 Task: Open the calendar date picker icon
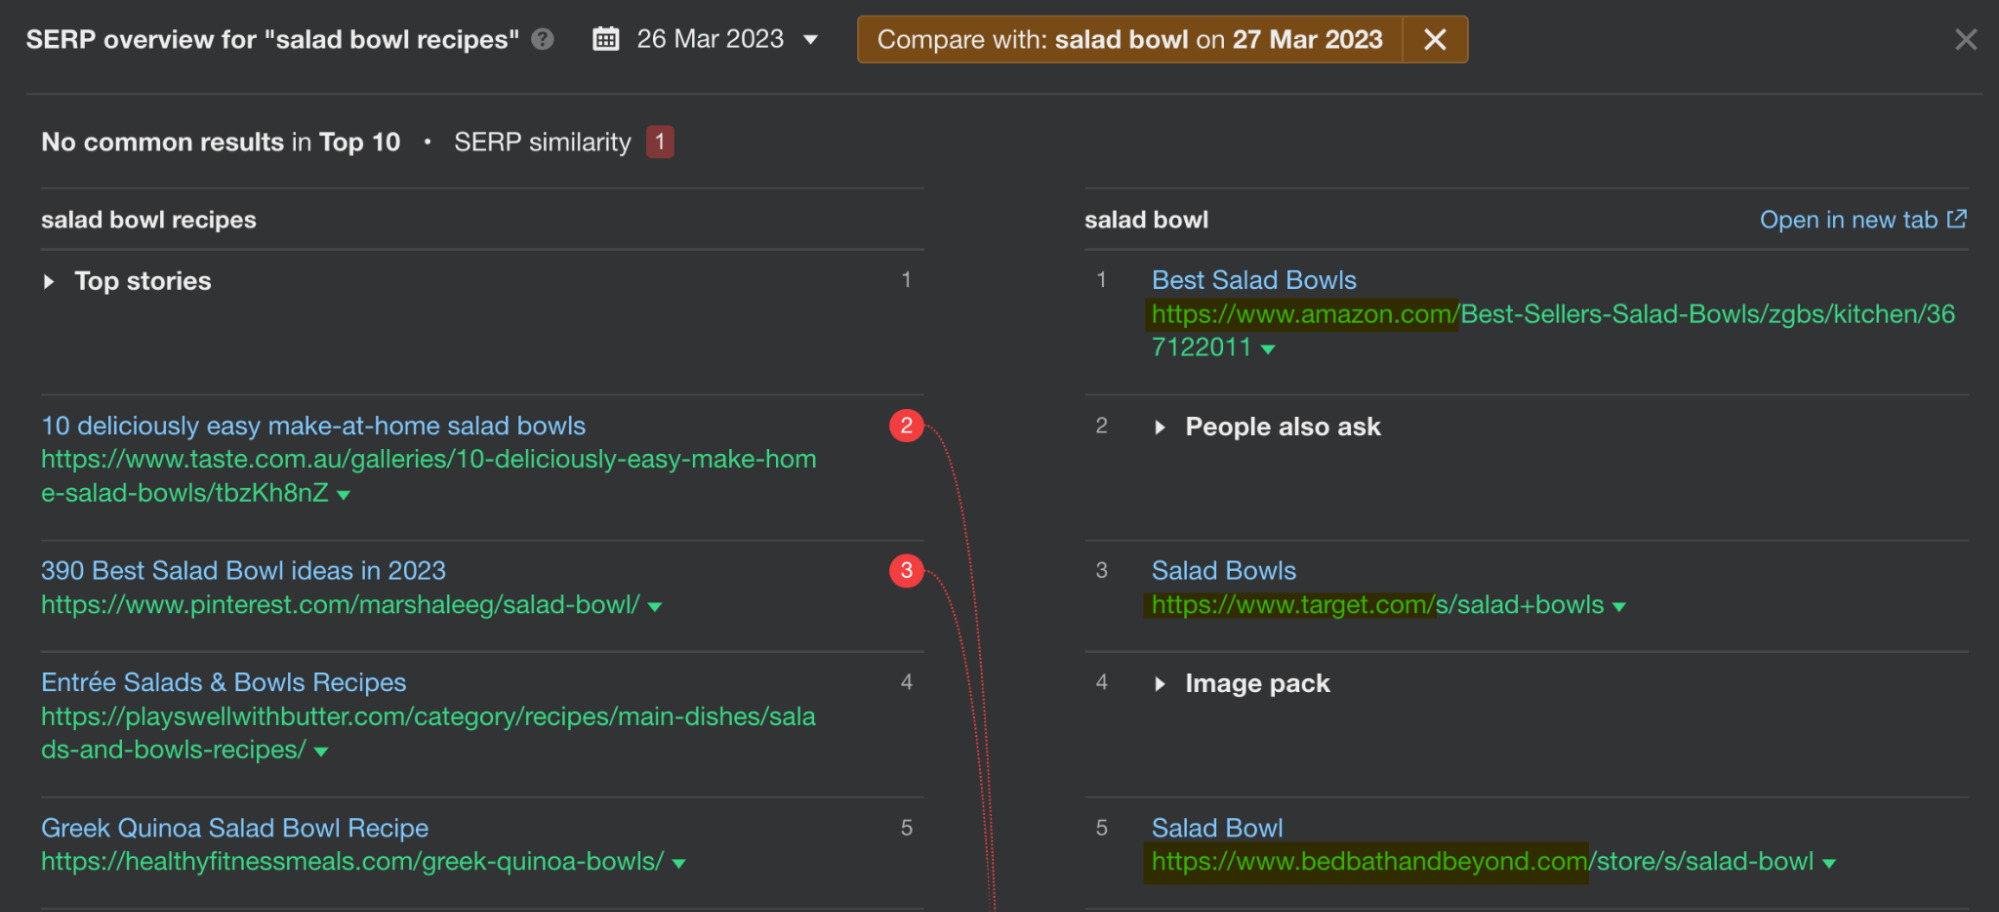(x=606, y=39)
